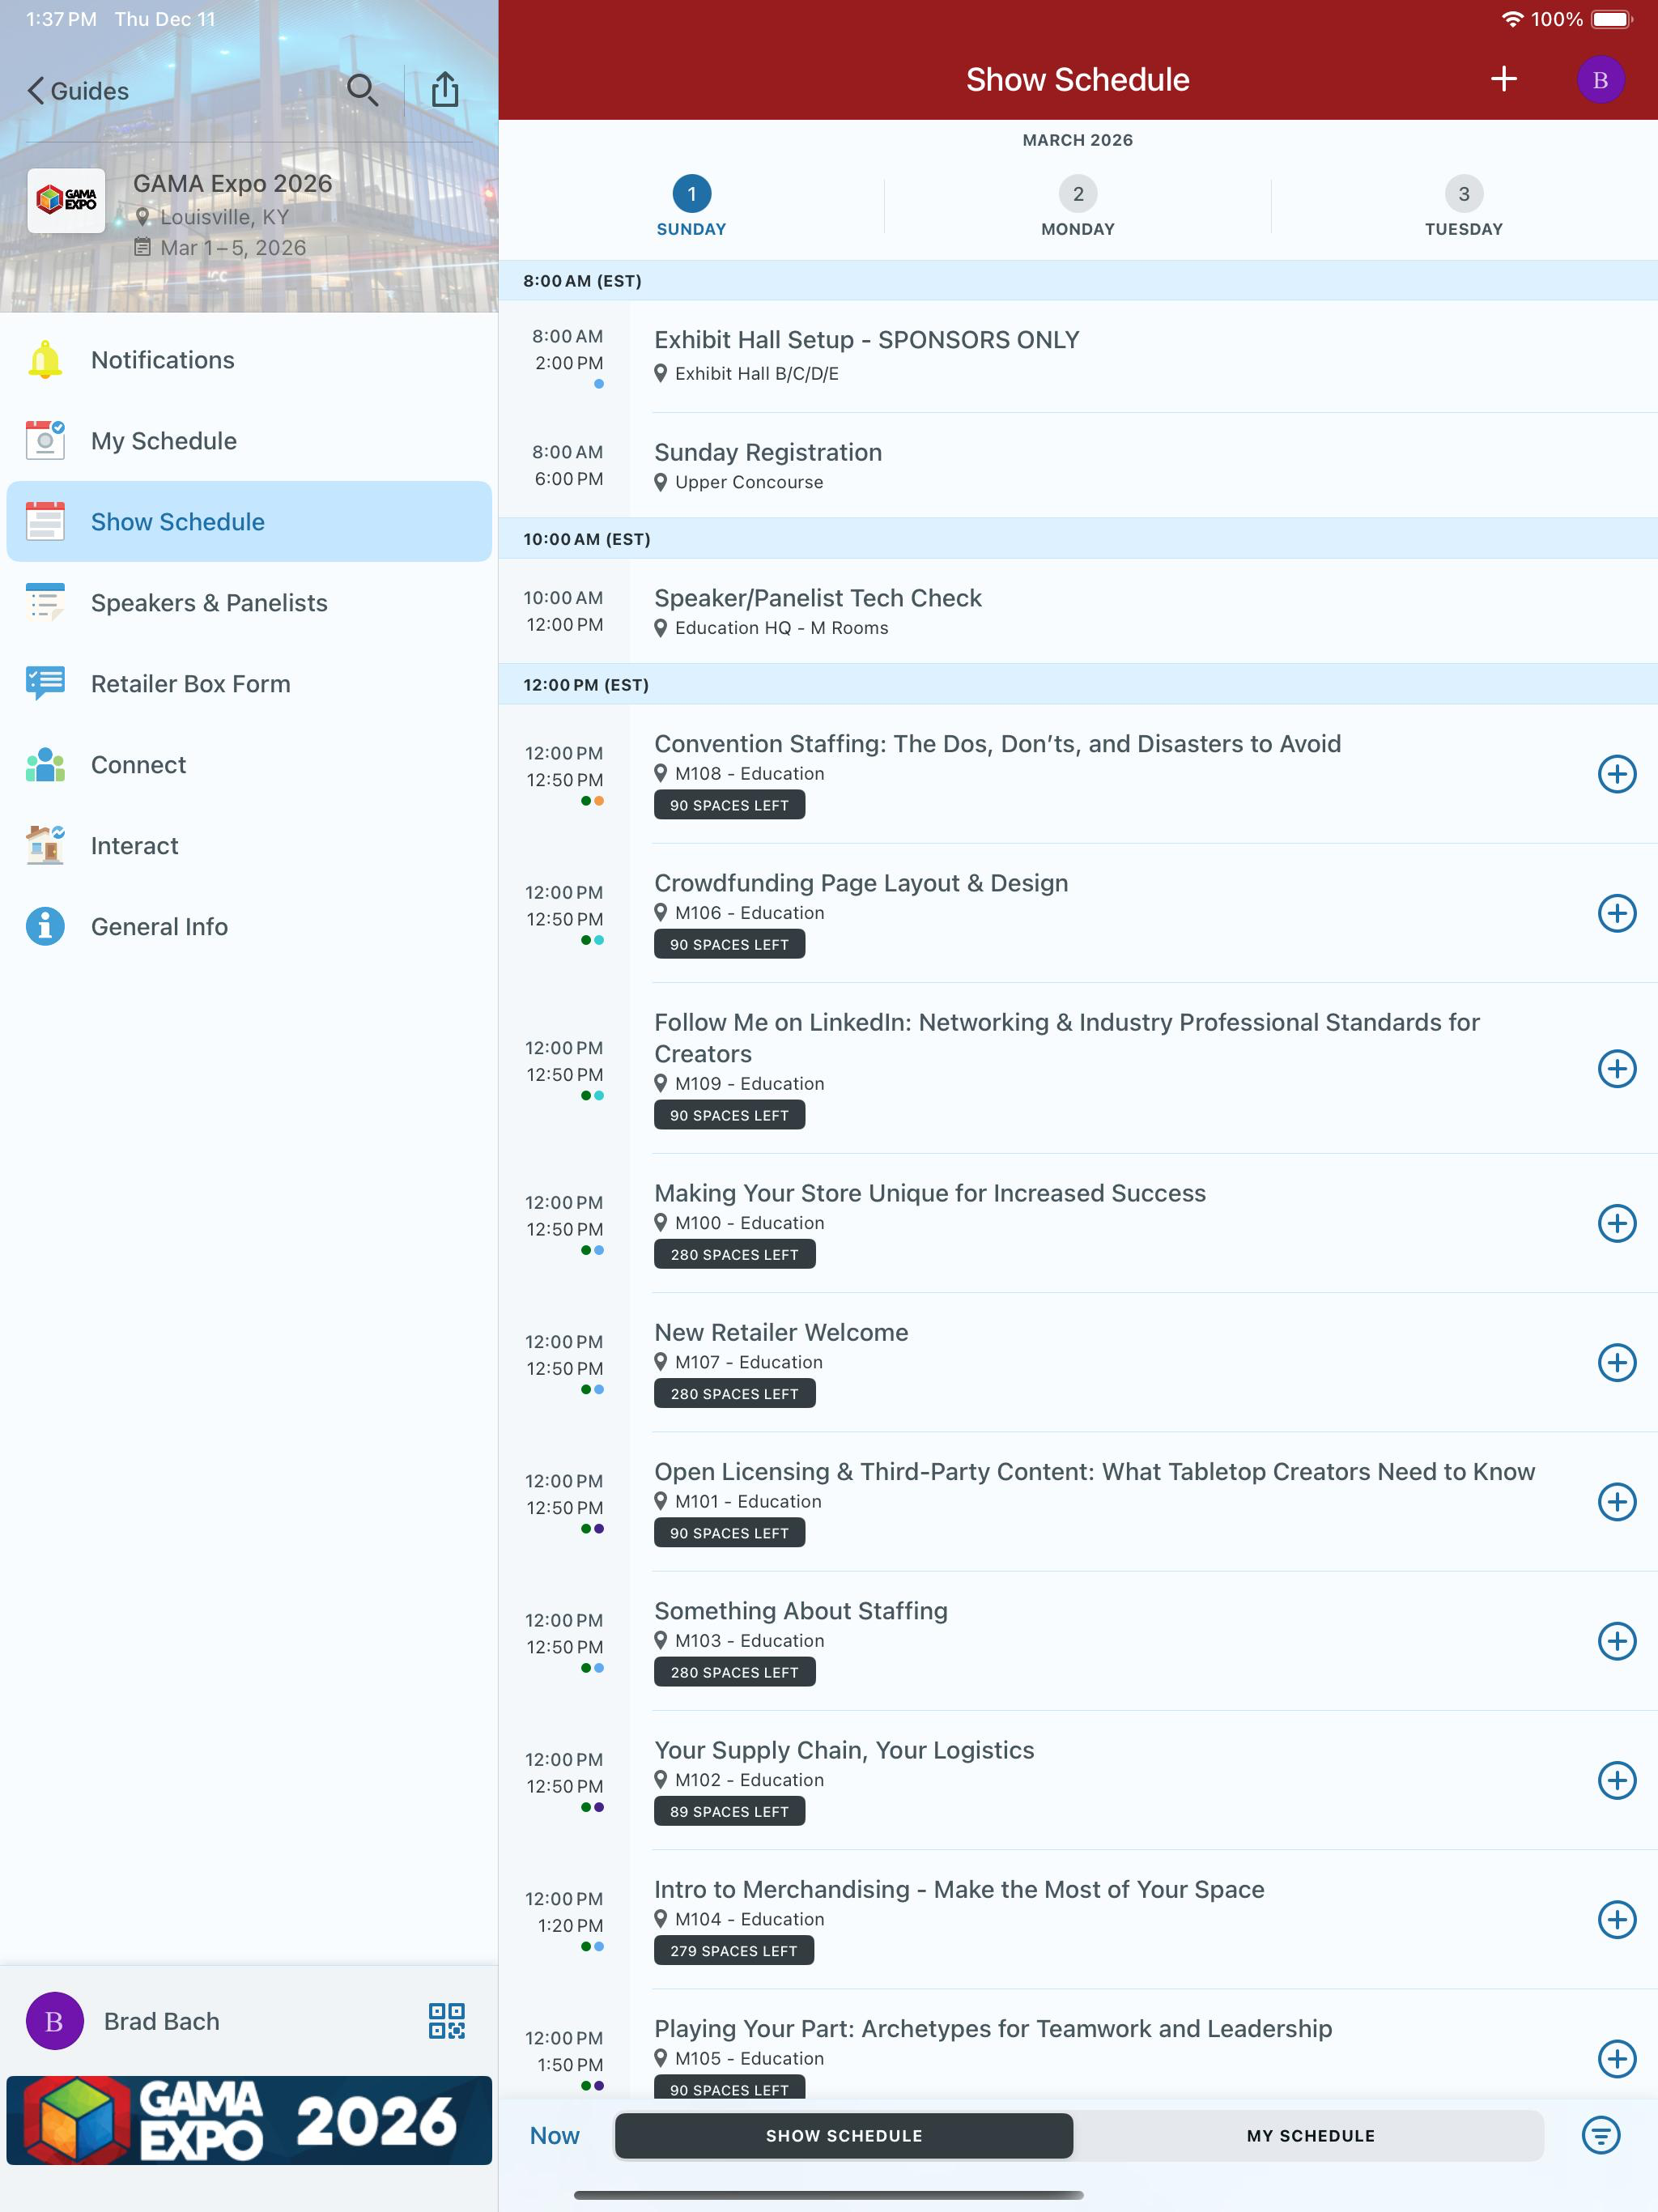Open the QR code icon next to Brad Bach
This screenshot has height=2212, width=1658.
446,2021
